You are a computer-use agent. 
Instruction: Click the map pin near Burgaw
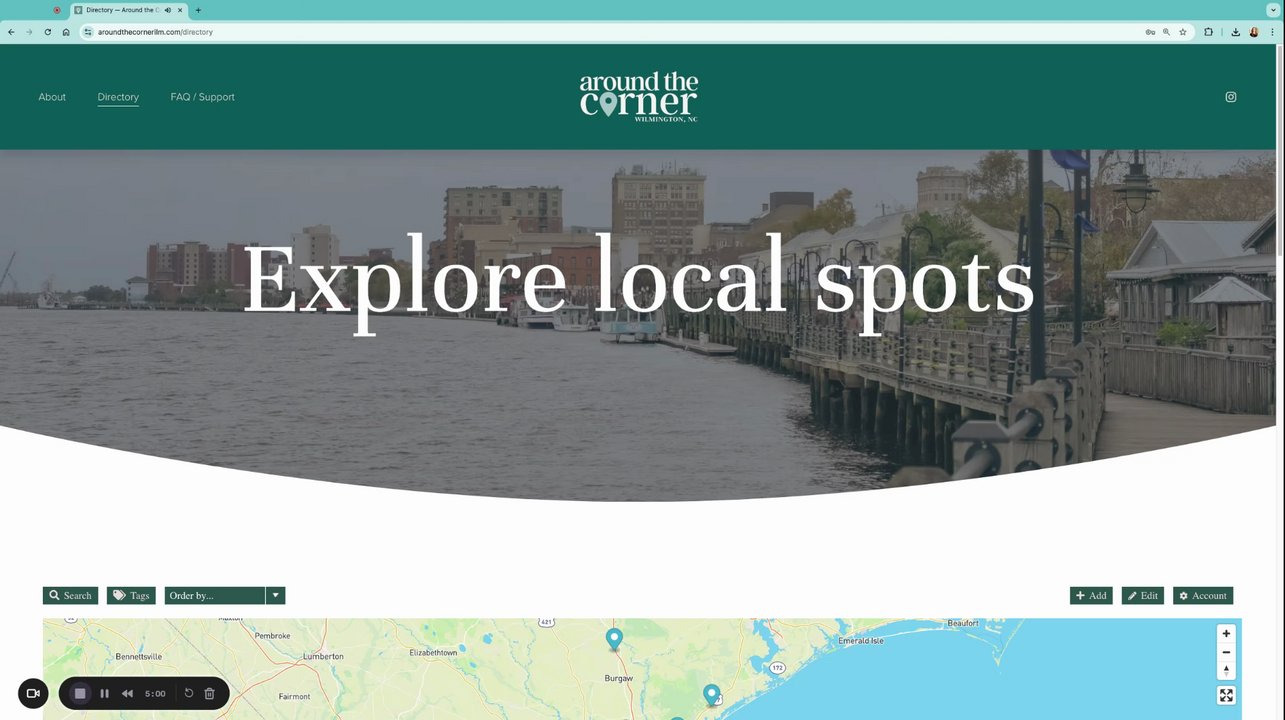pyautogui.click(x=614, y=638)
